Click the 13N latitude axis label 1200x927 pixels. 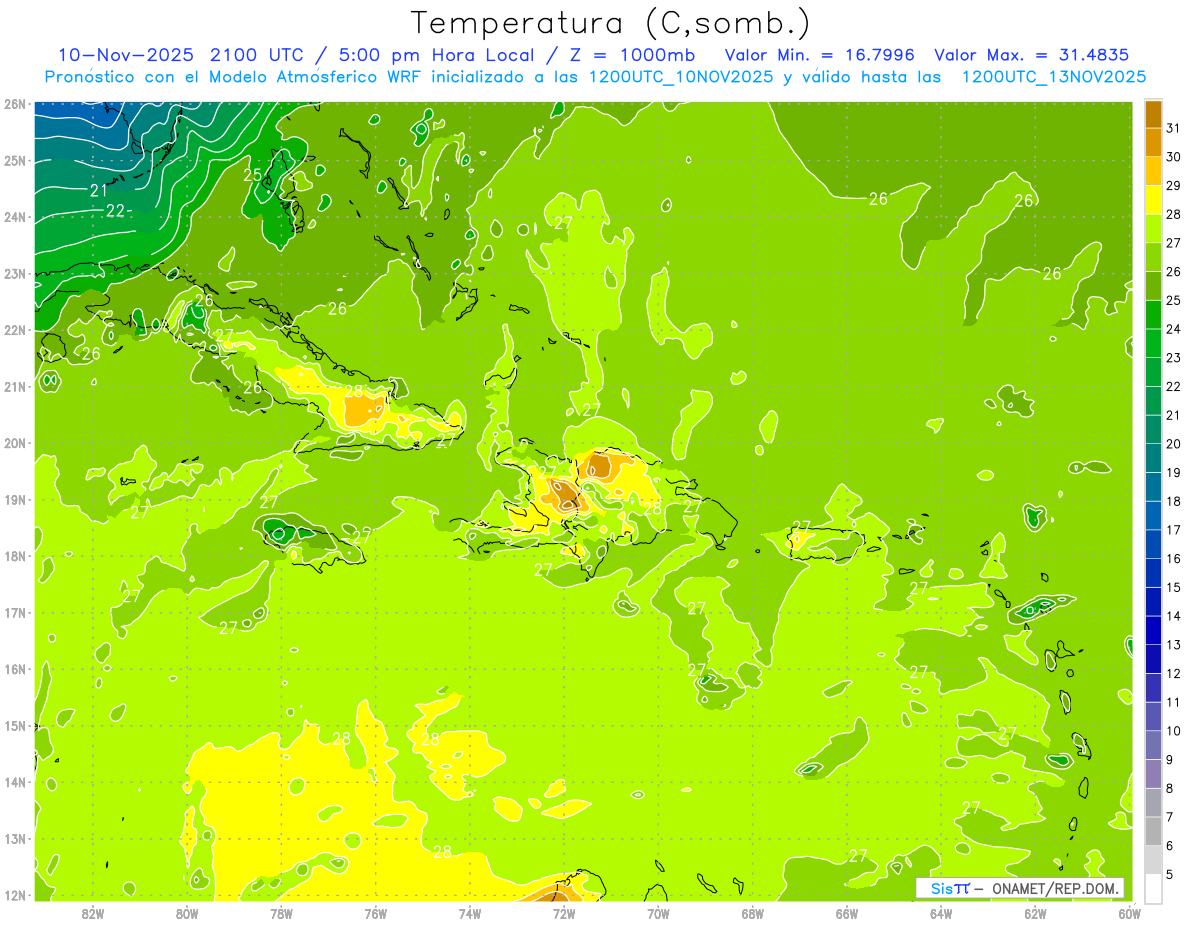pyautogui.click(x=15, y=839)
